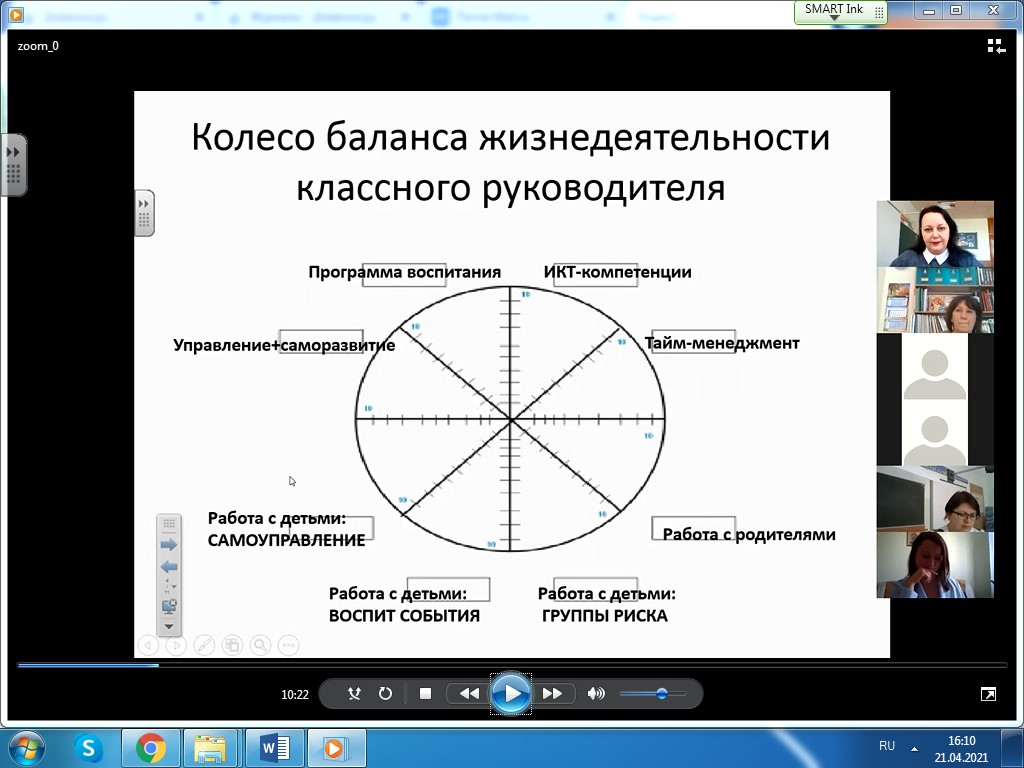Toggle shuffle mode in the player
Viewport: 1024px width, 768px height.
(x=354, y=693)
